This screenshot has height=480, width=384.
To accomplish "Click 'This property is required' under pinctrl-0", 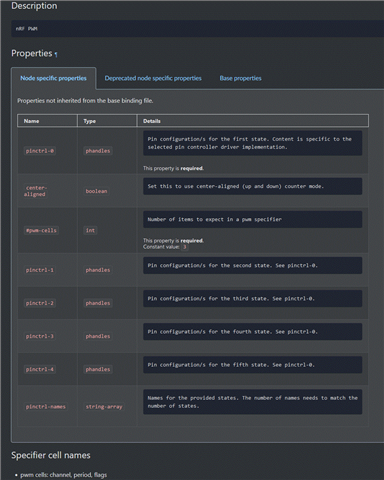I will pyautogui.click(x=173, y=168).
